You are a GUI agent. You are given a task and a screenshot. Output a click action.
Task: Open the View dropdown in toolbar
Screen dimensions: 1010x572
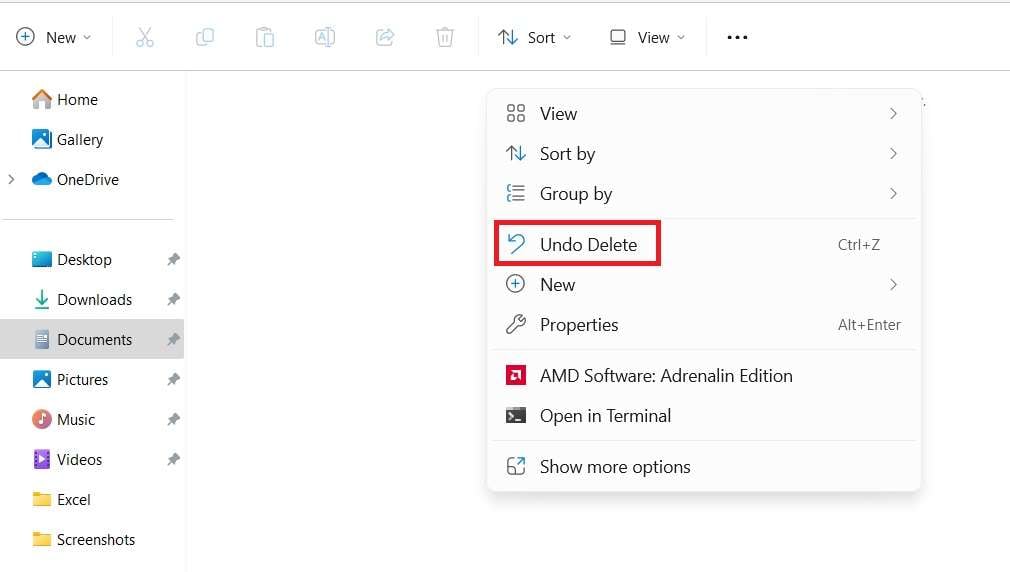(647, 37)
